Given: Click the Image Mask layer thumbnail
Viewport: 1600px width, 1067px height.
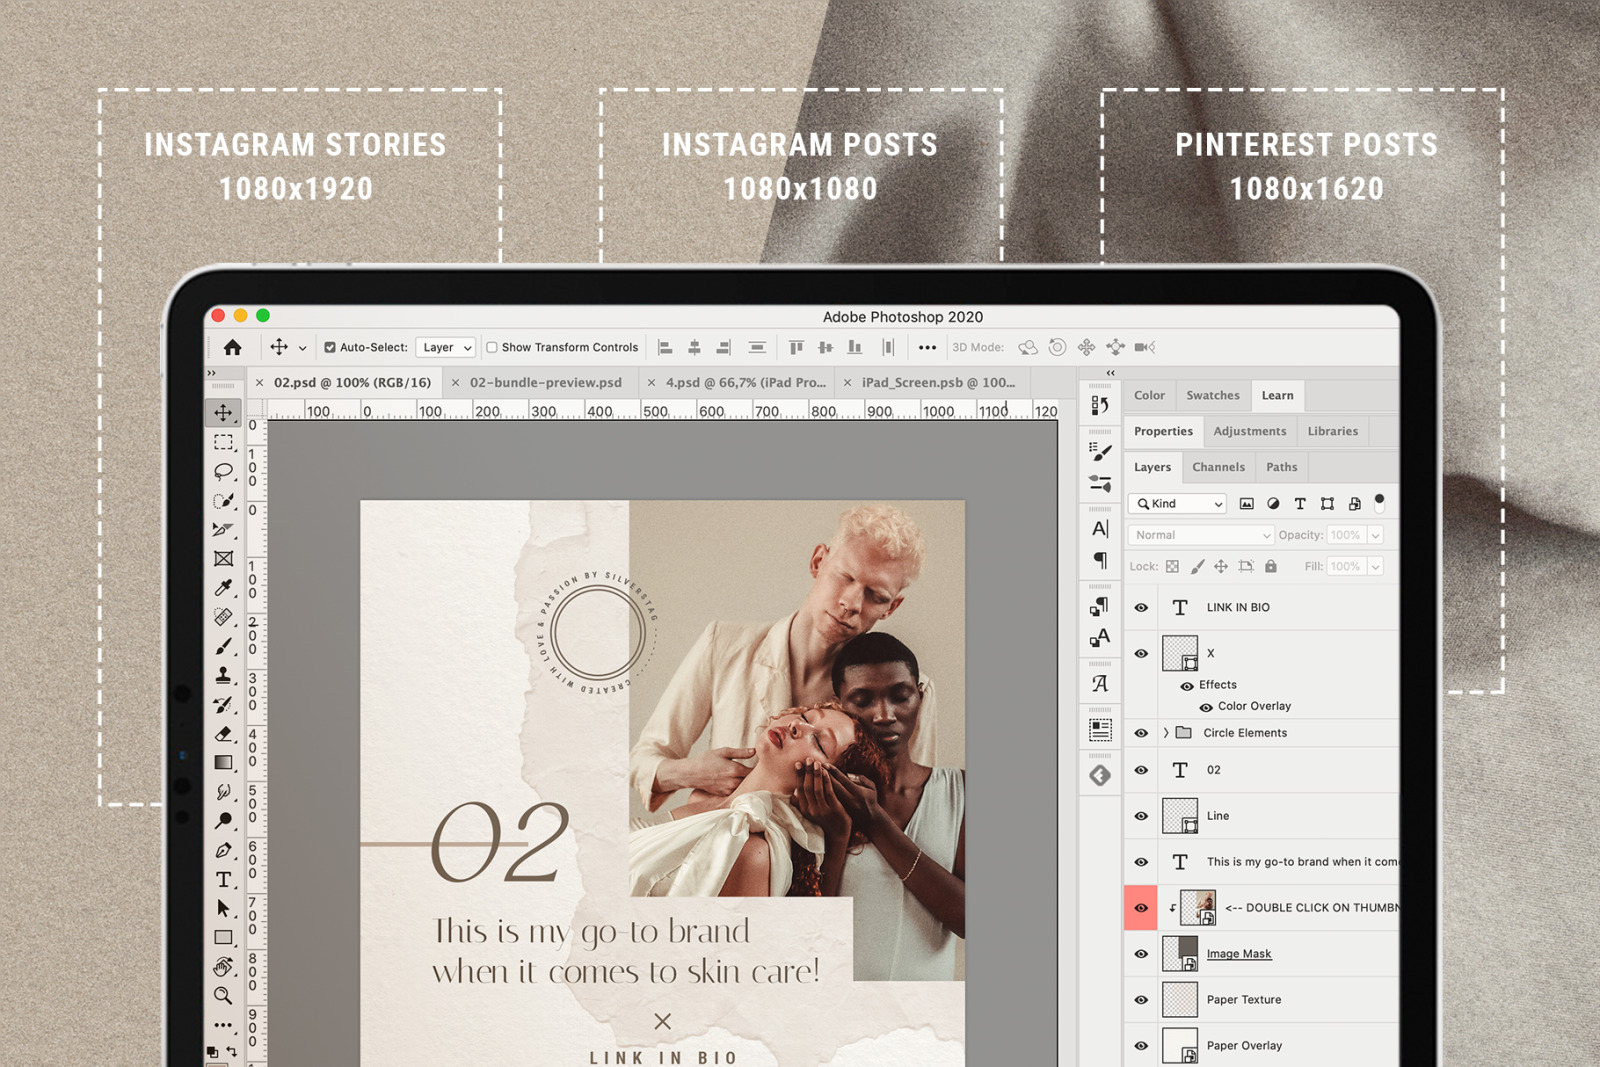Looking at the screenshot, I should 1180,954.
